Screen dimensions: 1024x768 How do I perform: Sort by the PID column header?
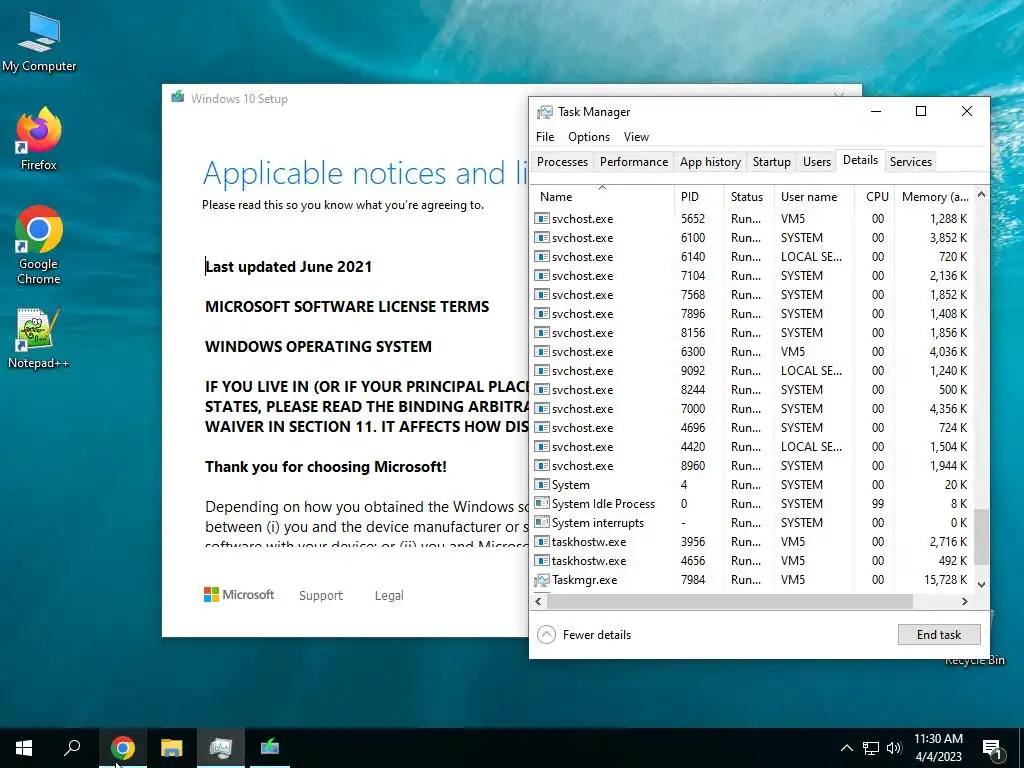point(699,197)
